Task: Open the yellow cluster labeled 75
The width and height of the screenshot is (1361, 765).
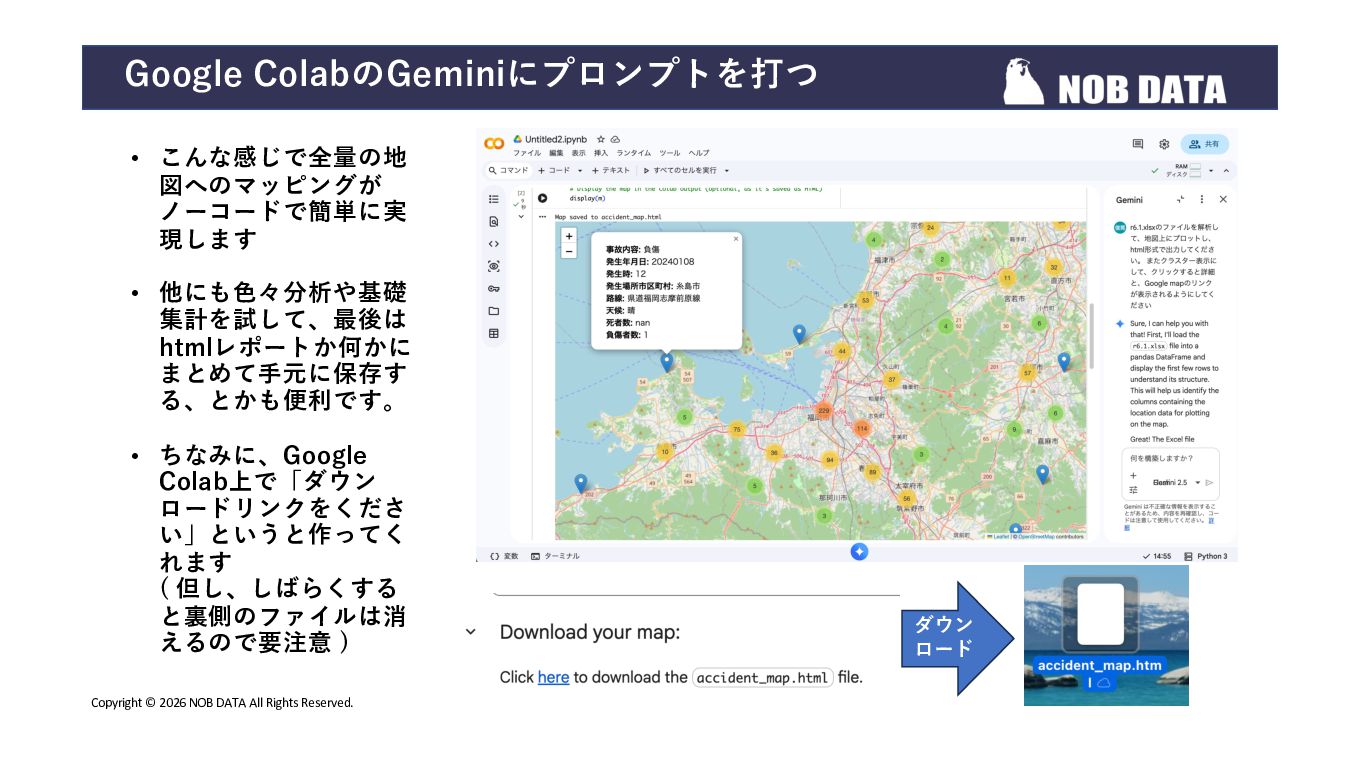Action: (737, 430)
